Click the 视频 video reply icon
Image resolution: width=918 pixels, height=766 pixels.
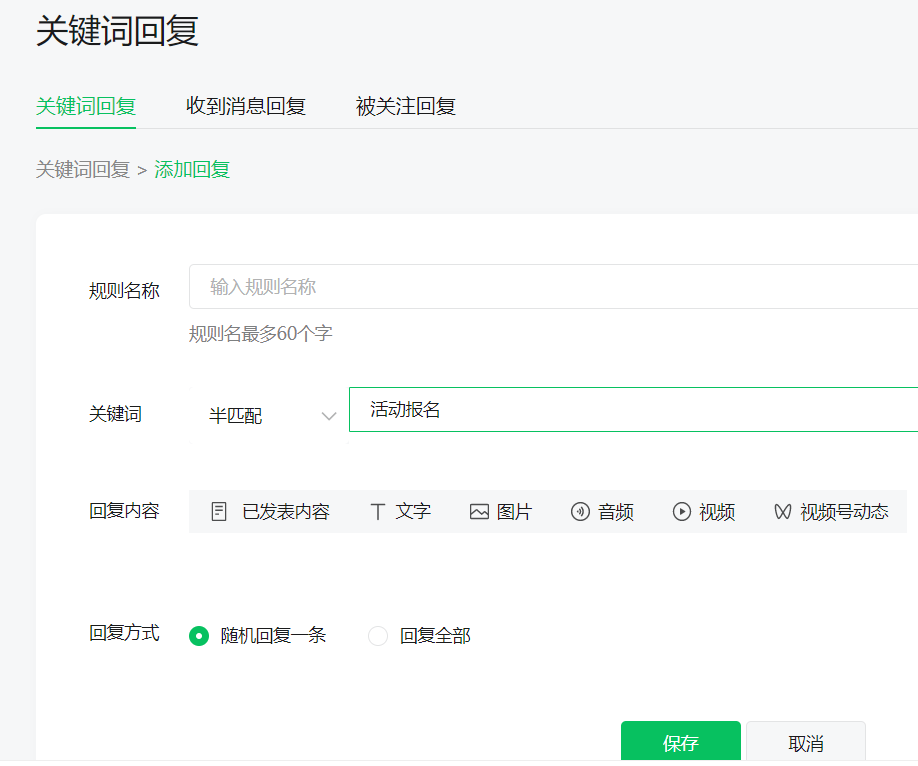pos(704,511)
